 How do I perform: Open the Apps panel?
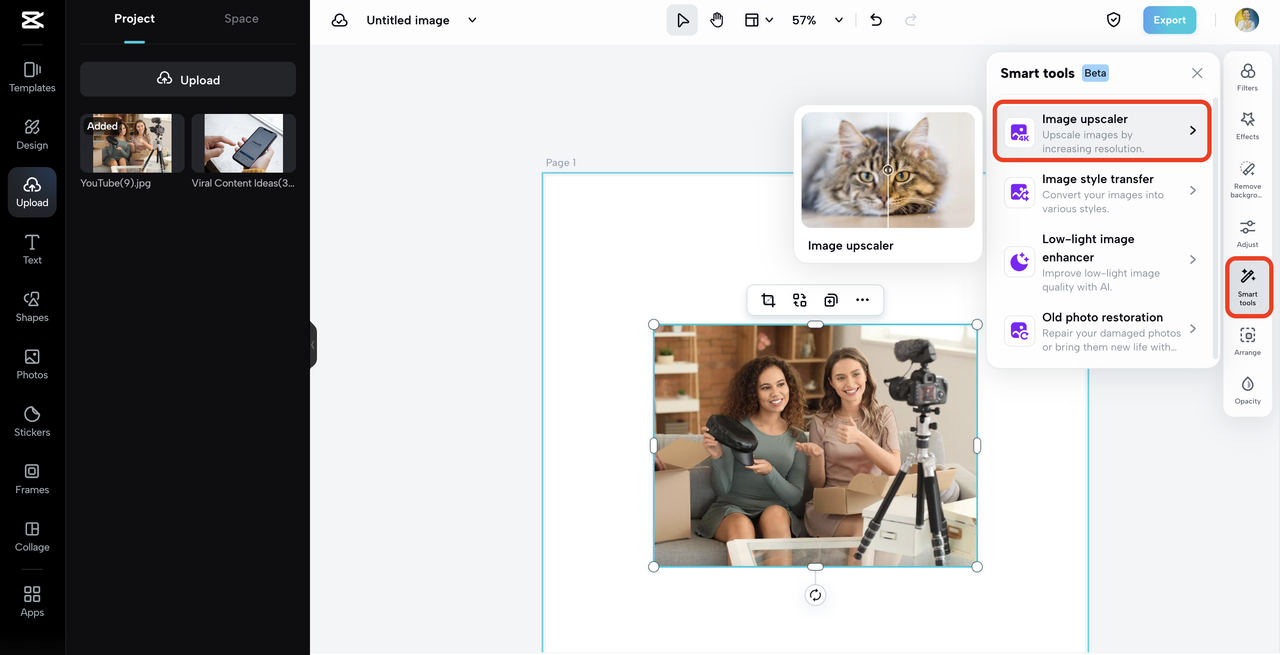[x=32, y=602]
